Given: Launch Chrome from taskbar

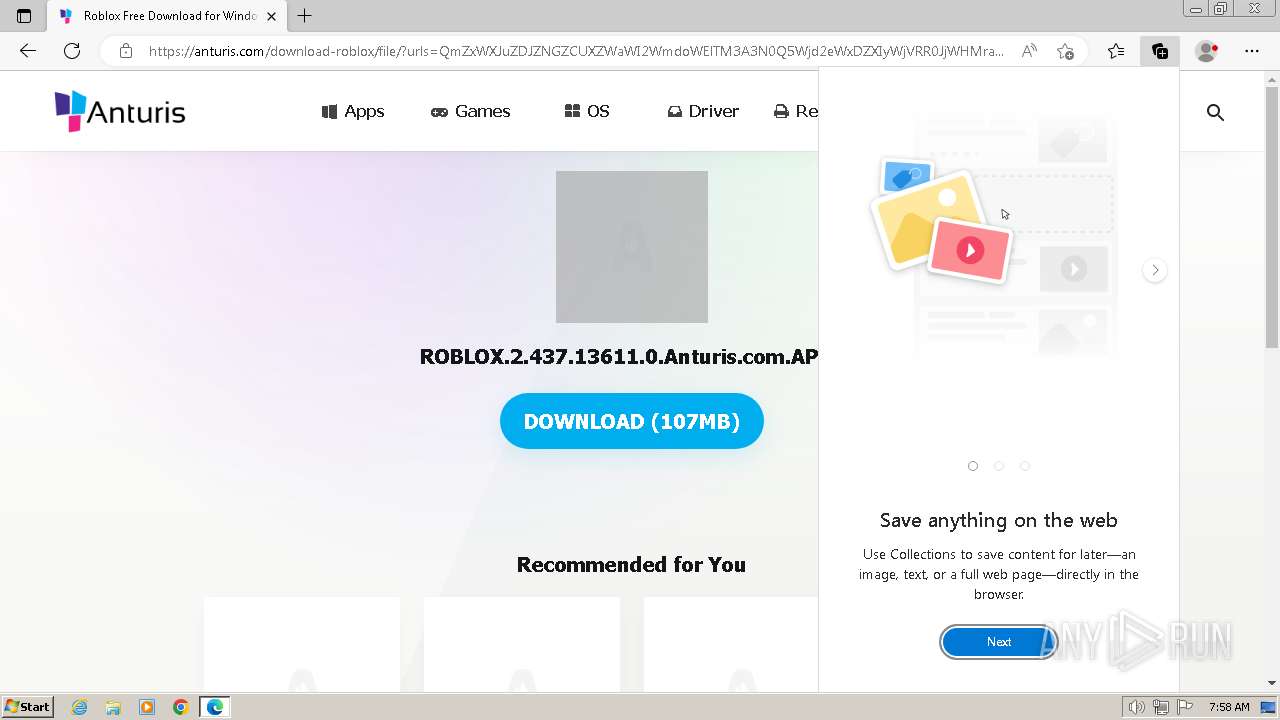Looking at the screenshot, I should pos(180,707).
